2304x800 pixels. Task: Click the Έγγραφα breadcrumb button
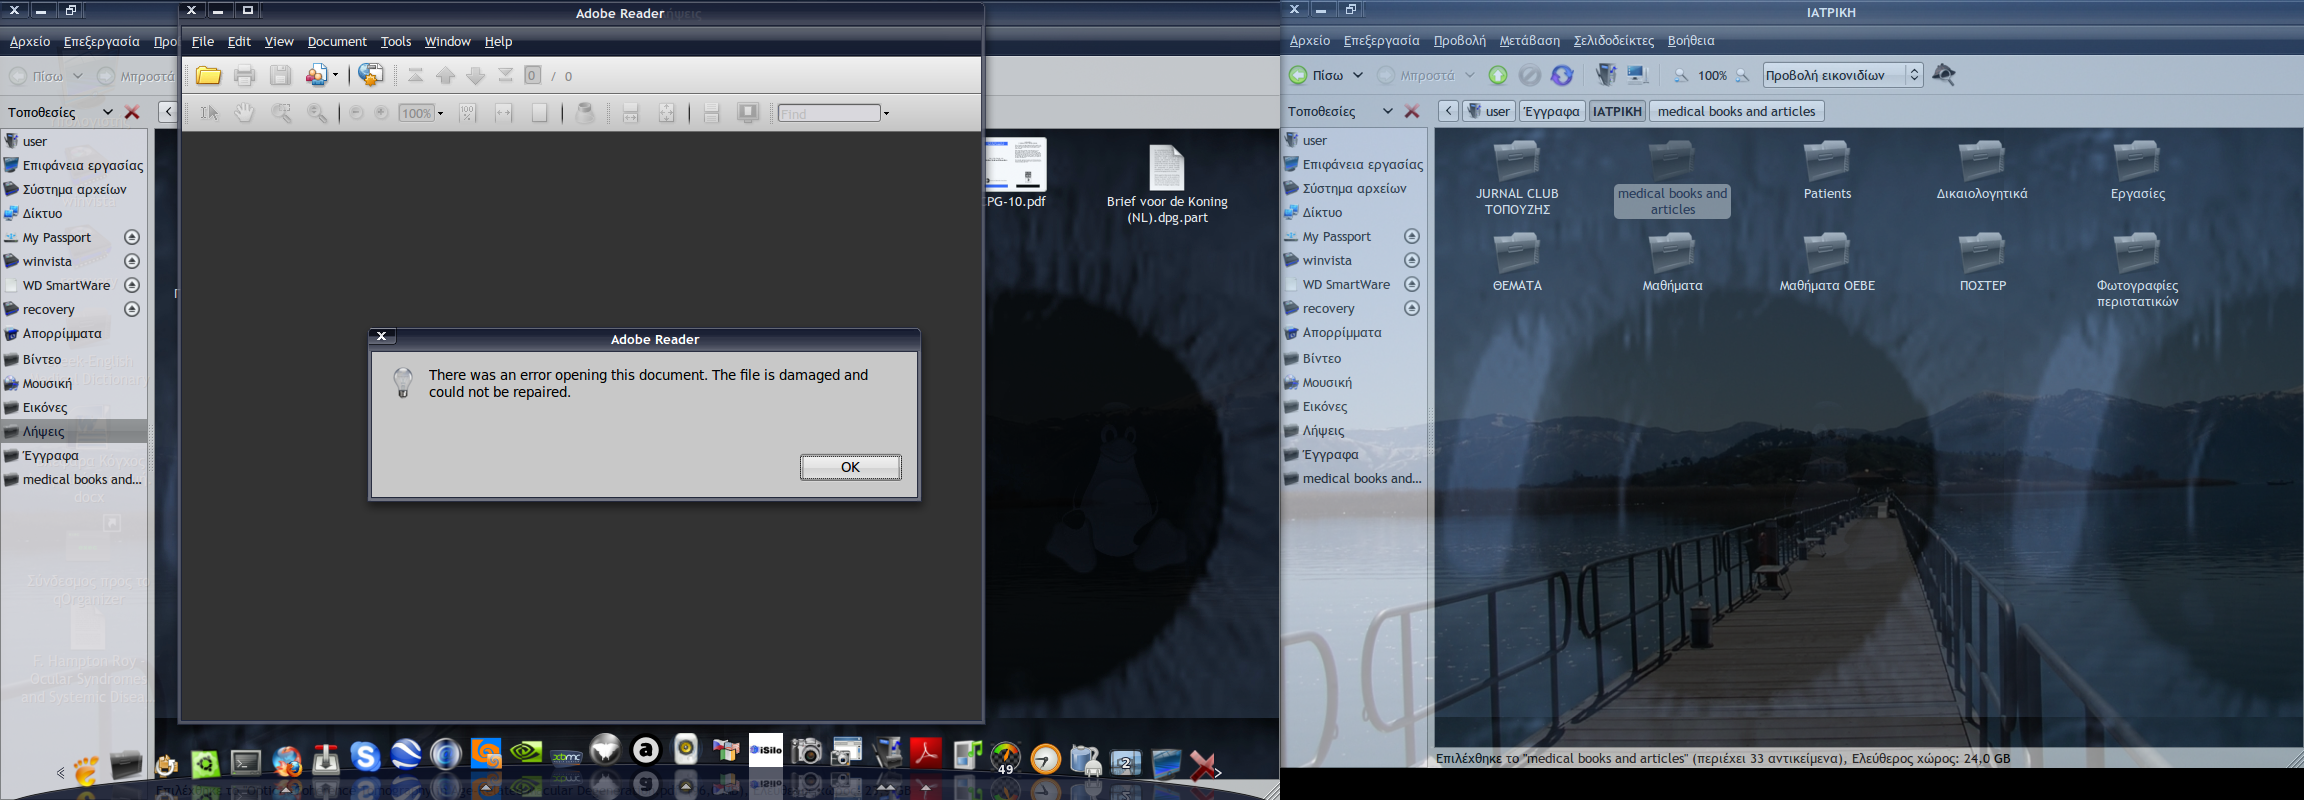(x=1551, y=111)
